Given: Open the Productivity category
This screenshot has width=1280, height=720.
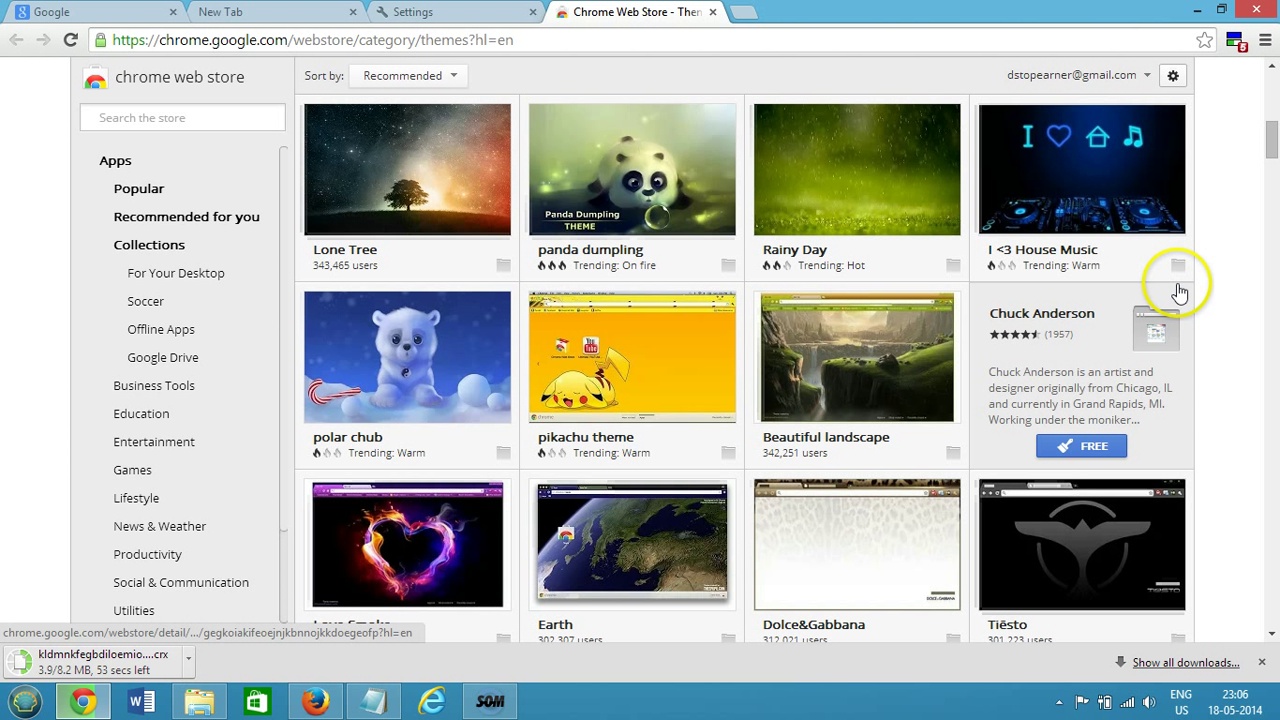Looking at the screenshot, I should tap(147, 554).
